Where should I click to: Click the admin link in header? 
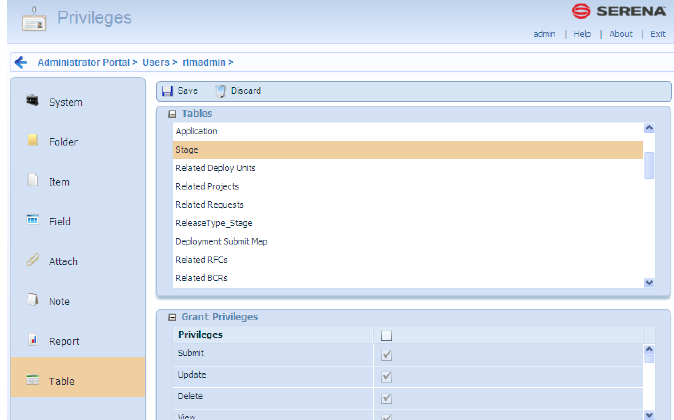tap(544, 34)
